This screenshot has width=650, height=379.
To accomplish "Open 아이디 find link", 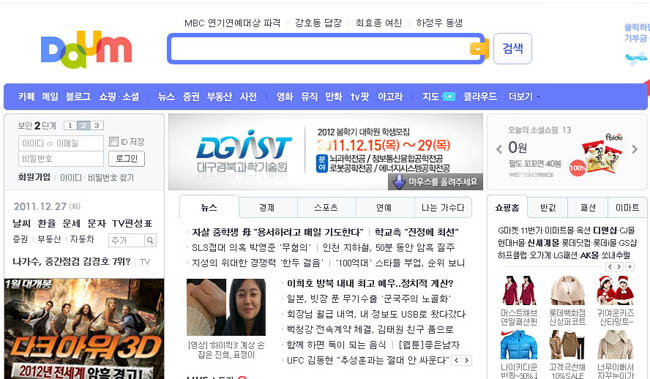I will [x=71, y=177].
